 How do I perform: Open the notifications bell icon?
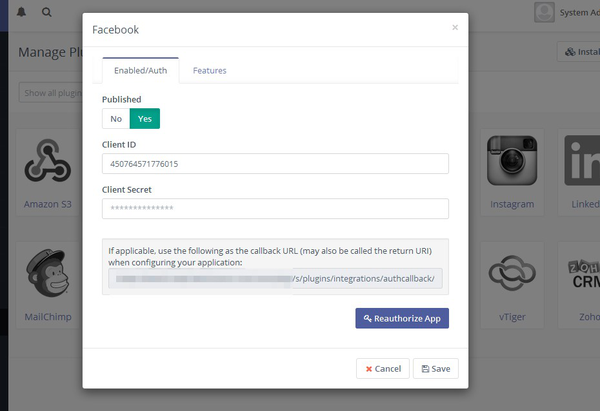coord(21,12)
